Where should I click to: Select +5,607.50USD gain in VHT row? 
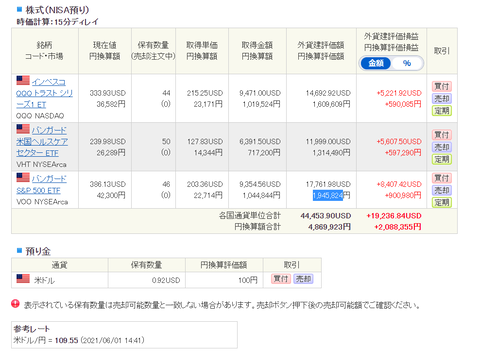tap(399, 141)
